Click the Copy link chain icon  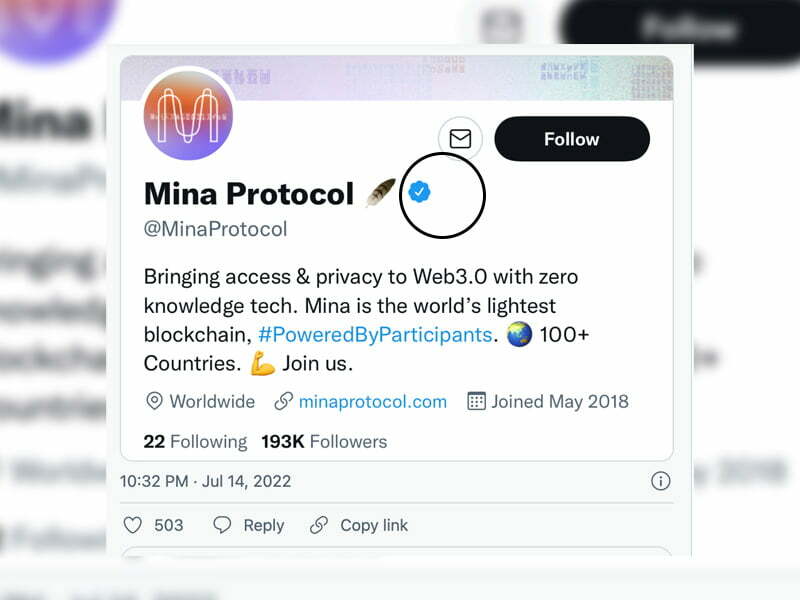pyautogui.click(x=319, y=525)
